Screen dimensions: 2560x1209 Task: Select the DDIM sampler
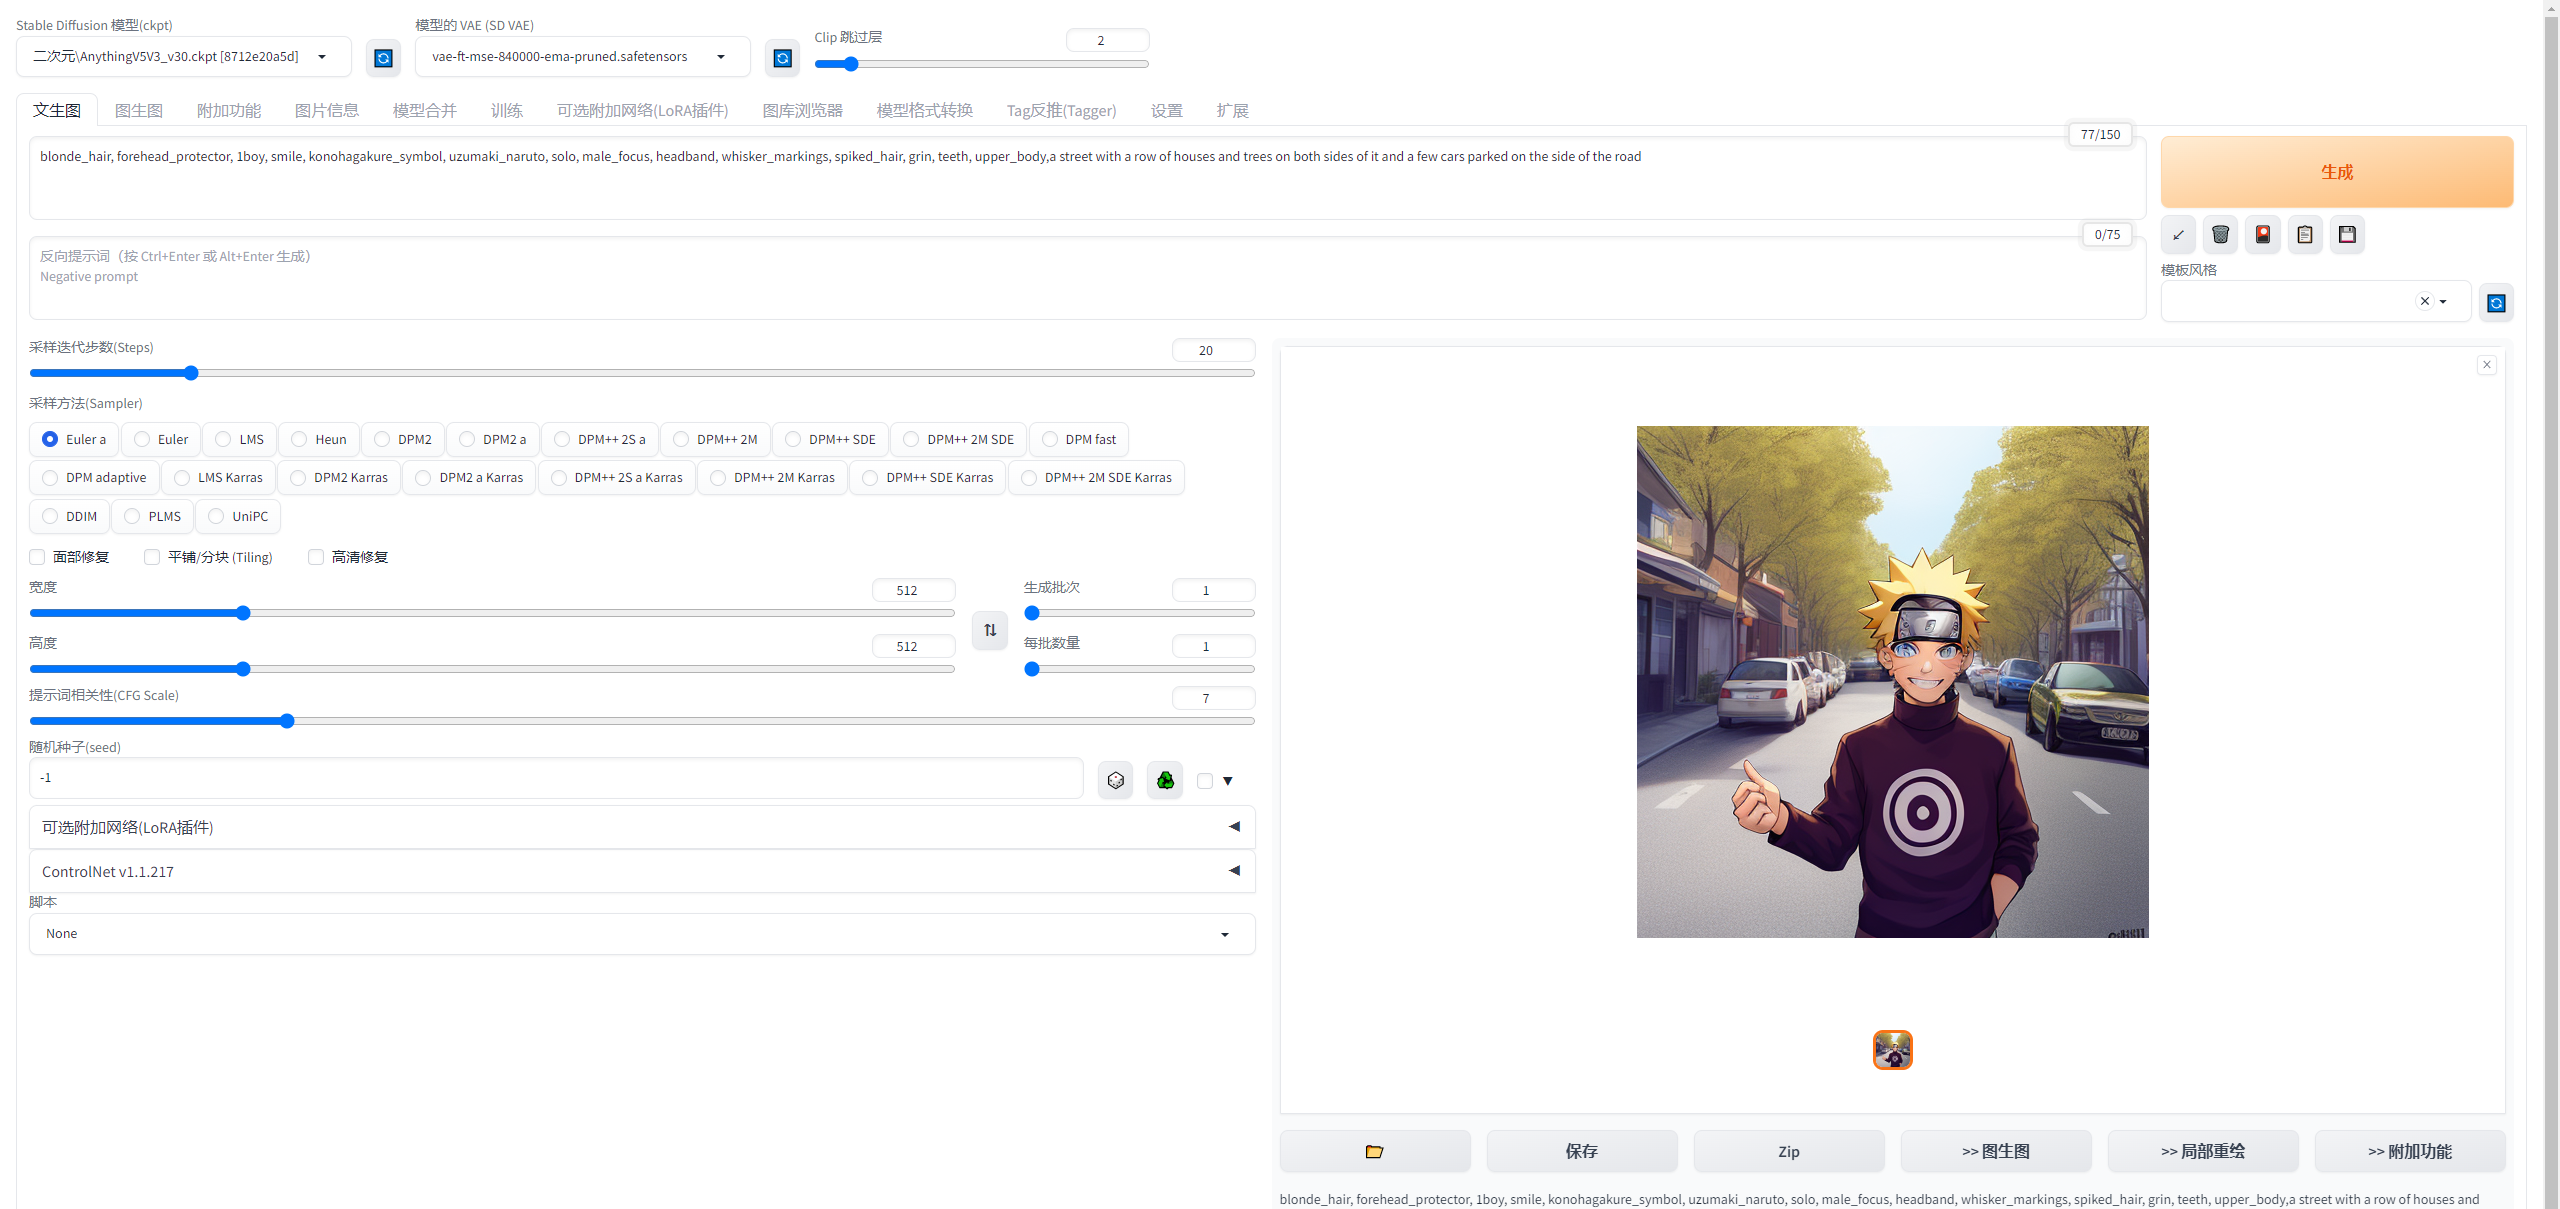pos(70,516)
